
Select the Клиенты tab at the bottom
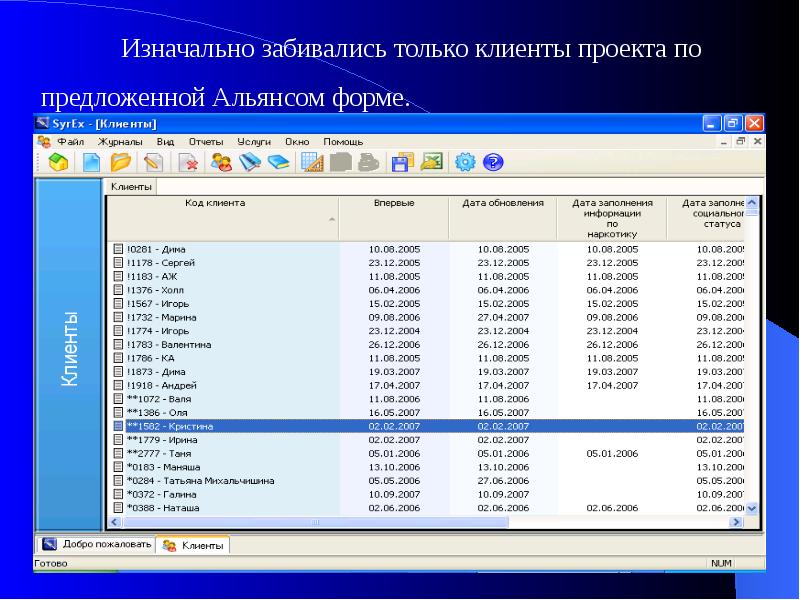tap(194, 545)
